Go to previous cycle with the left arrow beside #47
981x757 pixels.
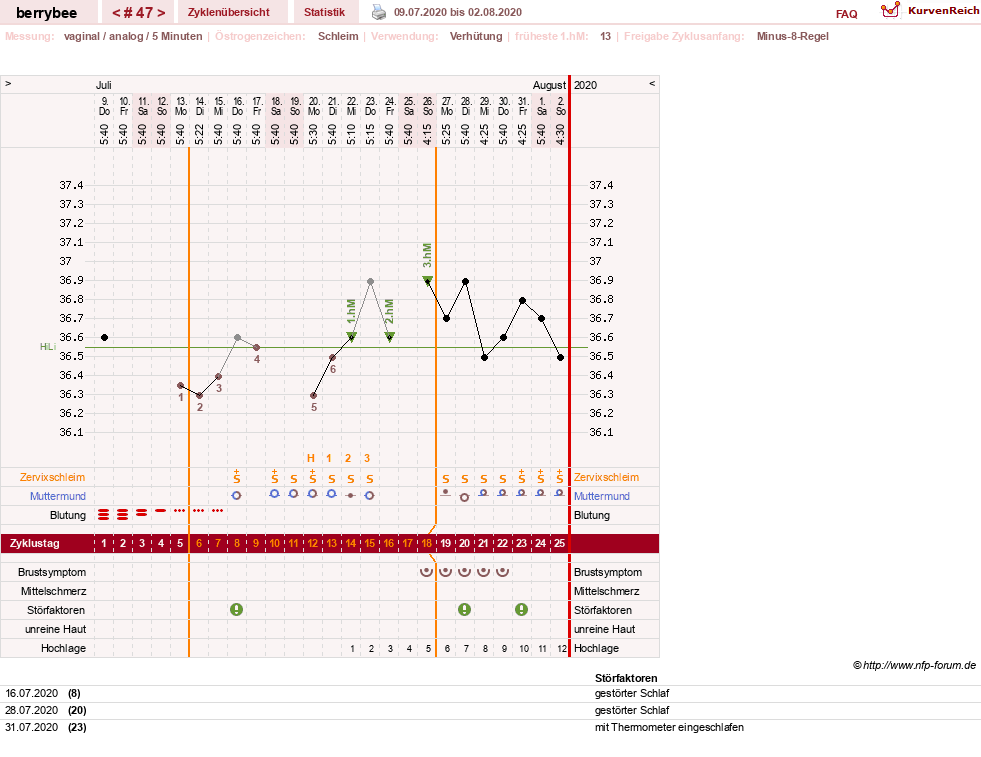116,13
